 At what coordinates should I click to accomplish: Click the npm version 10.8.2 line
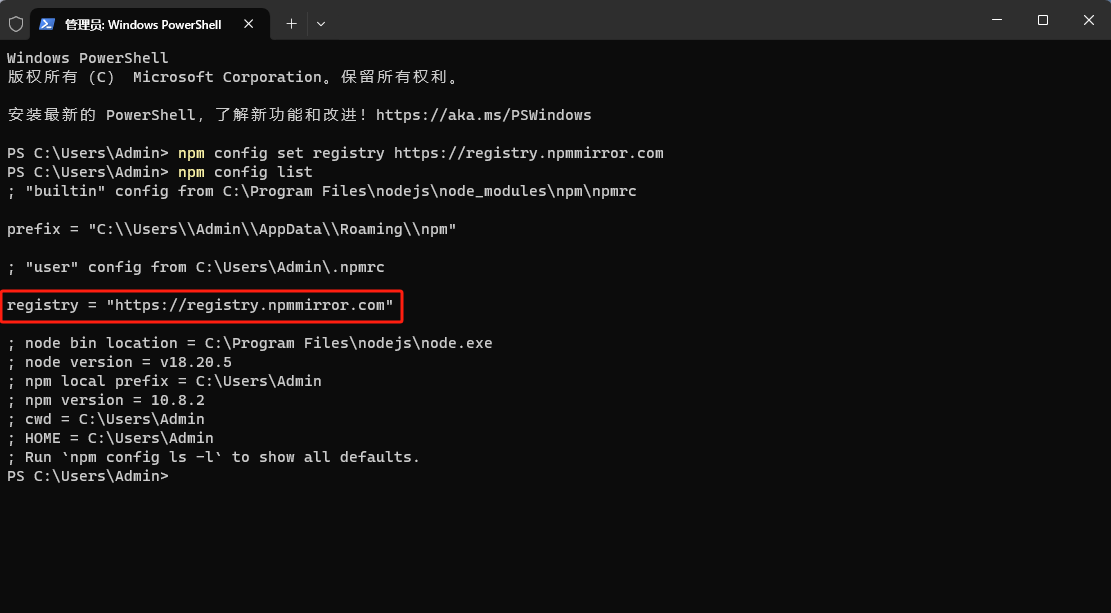pyautogui.click(x=106, y=400)
